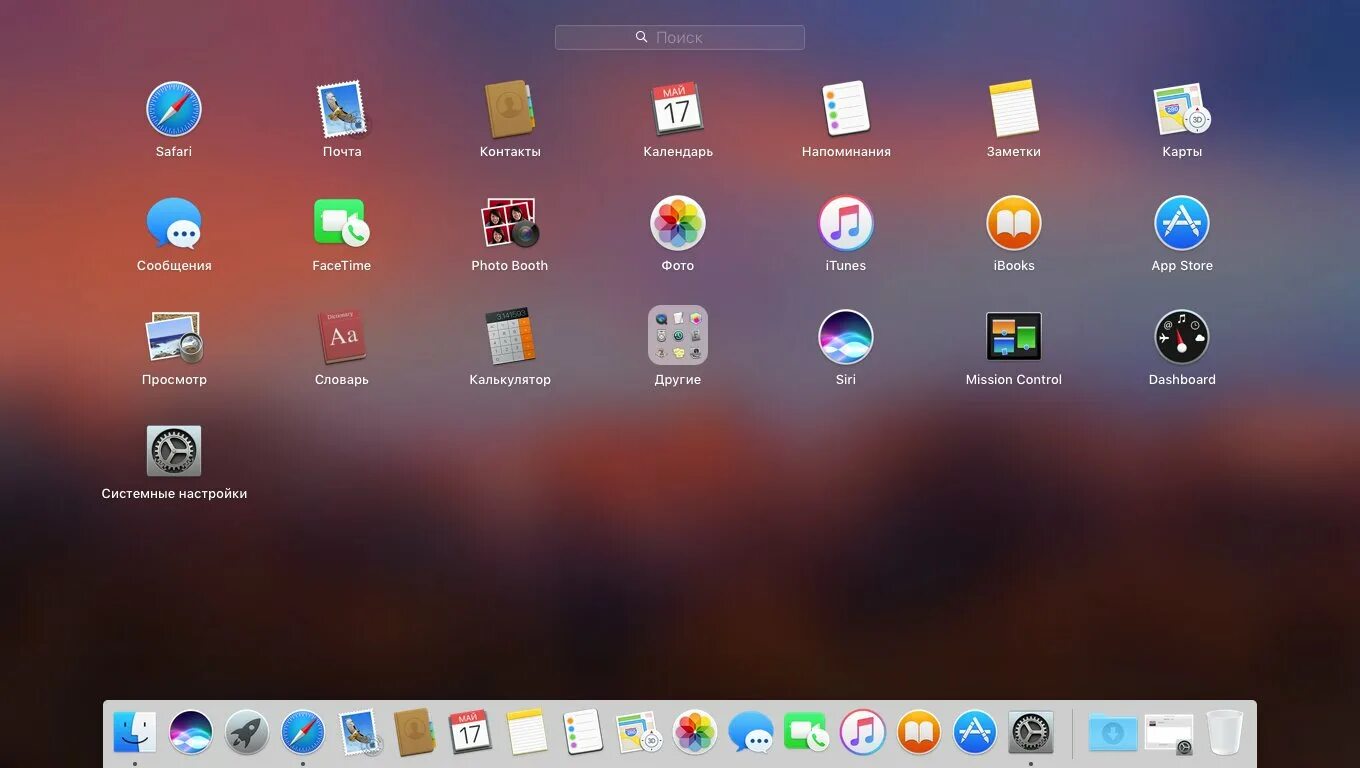Open Messages icon in the Dock
Screen dimensions: 1360x768
pyautogui.click(x=751, y=733)
